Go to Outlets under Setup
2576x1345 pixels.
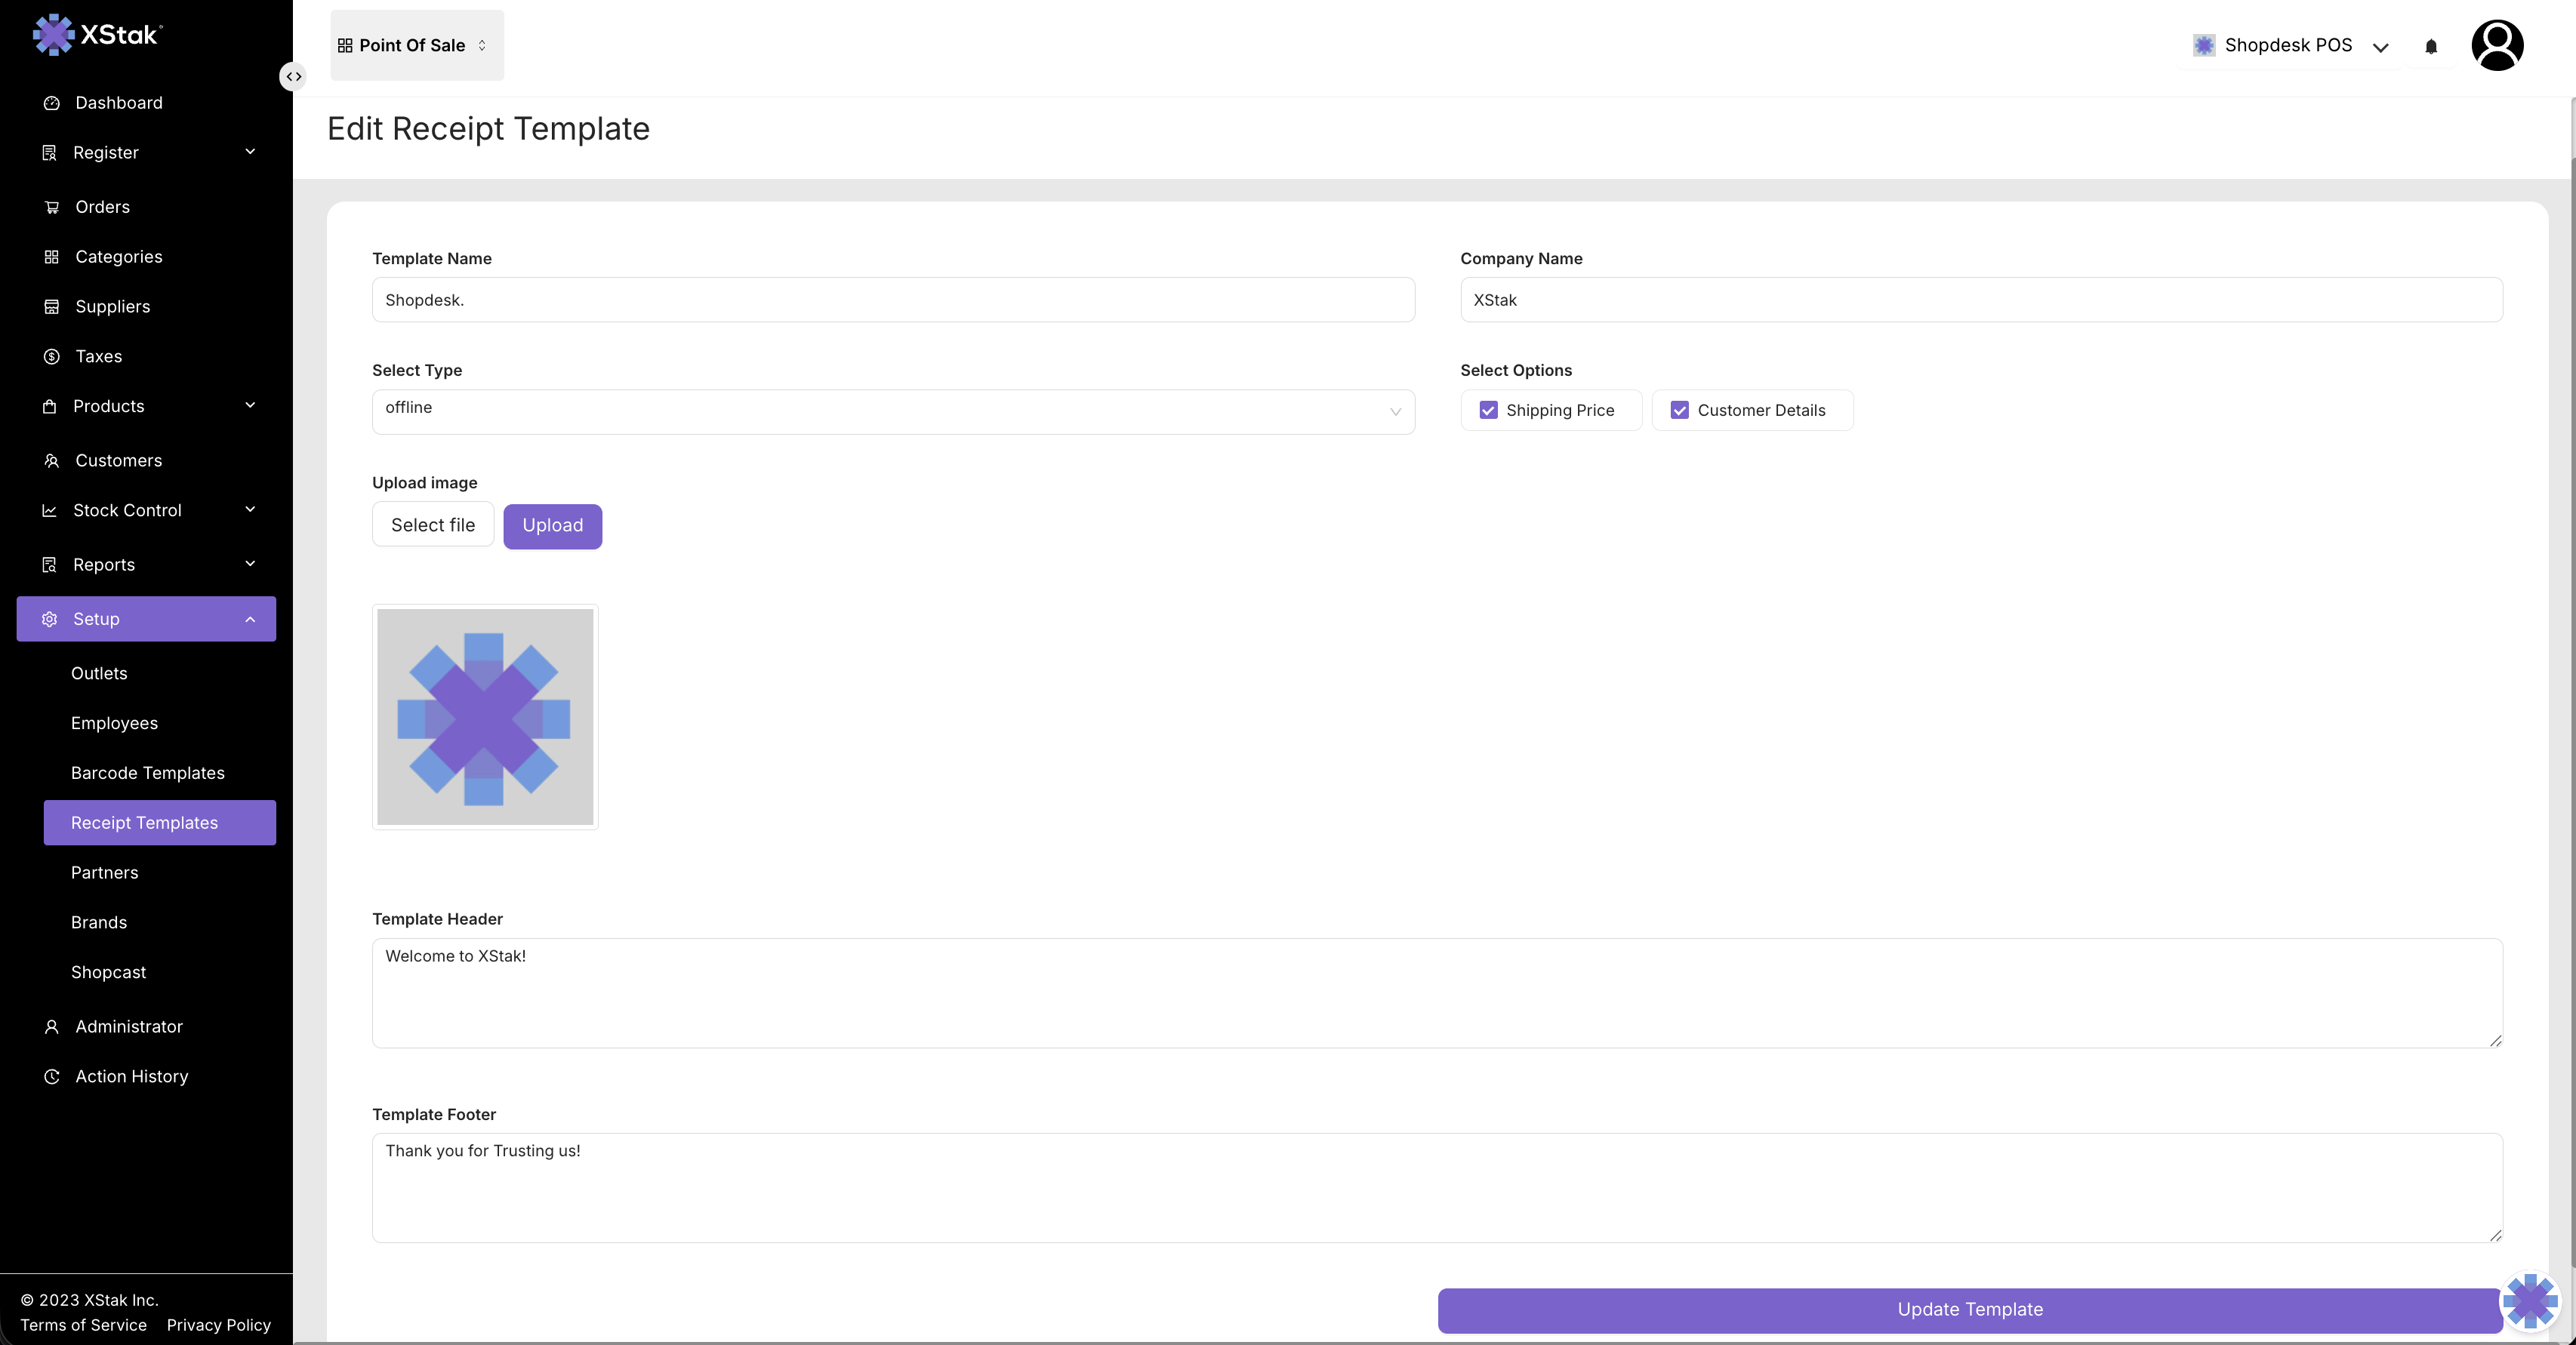[99, 673]
